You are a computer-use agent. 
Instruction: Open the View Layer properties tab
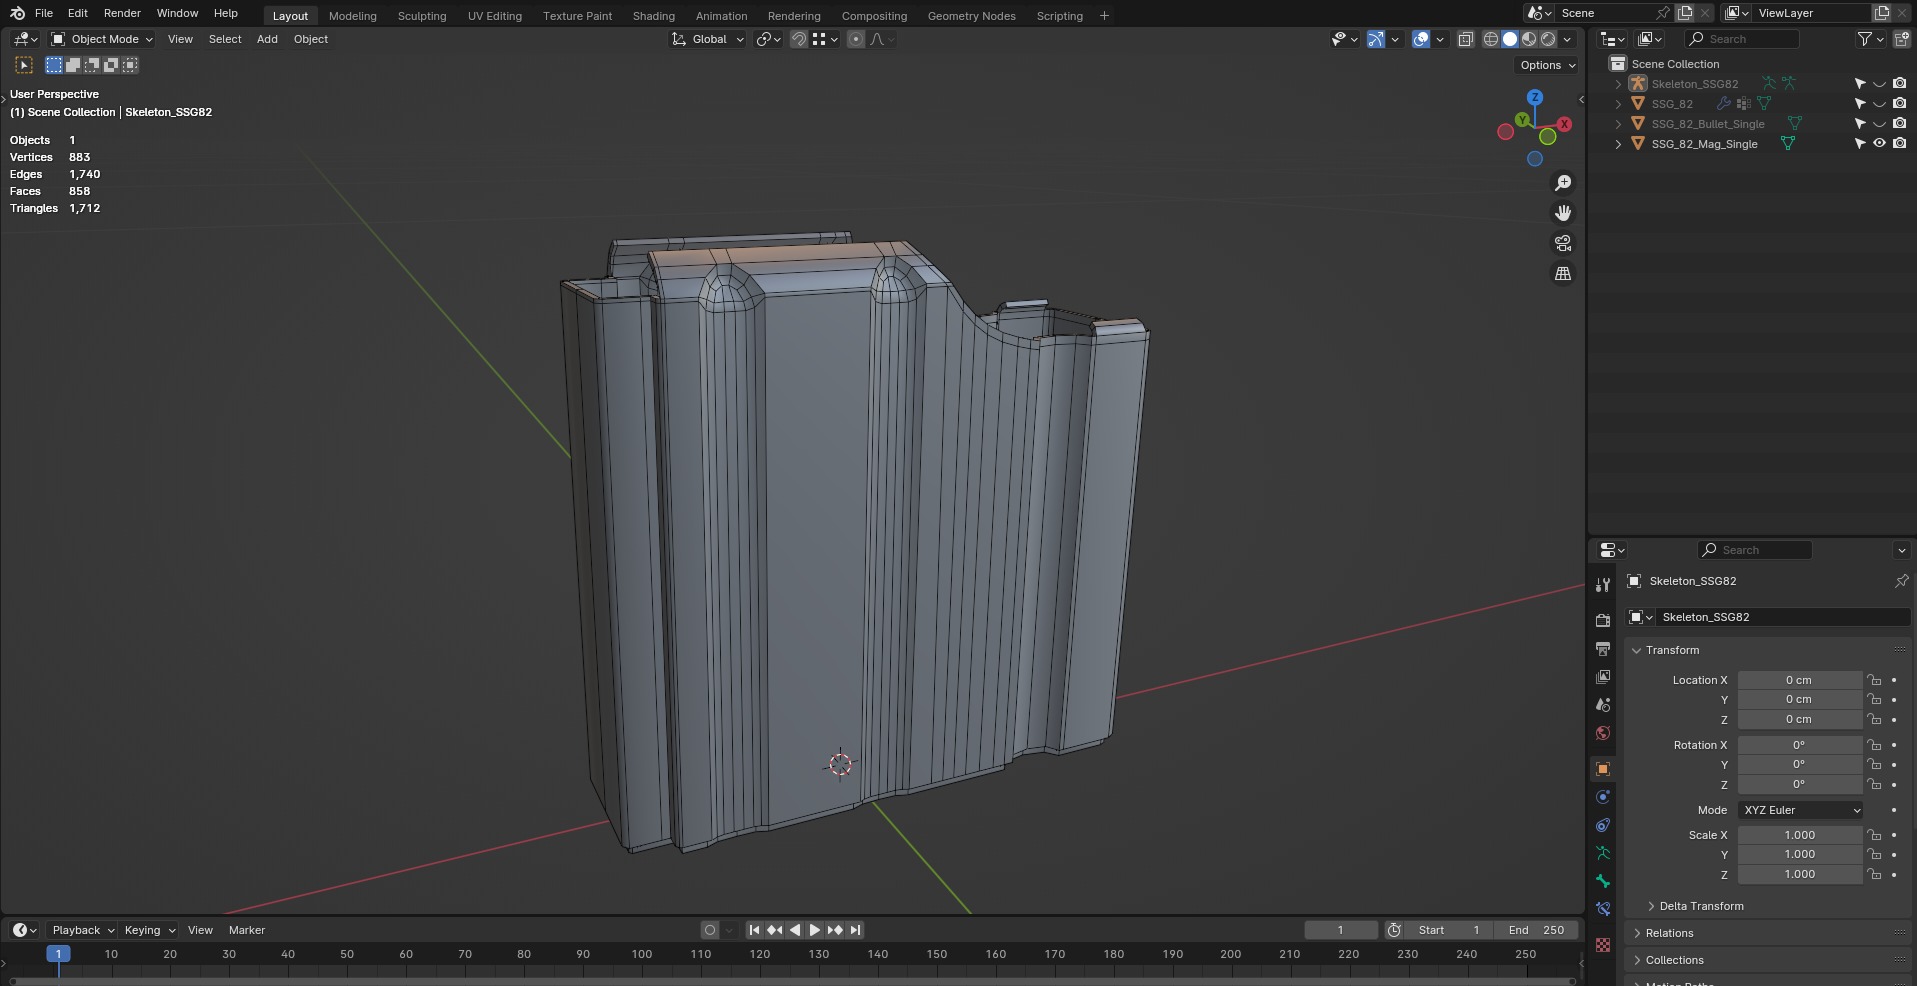[1603, 677]
